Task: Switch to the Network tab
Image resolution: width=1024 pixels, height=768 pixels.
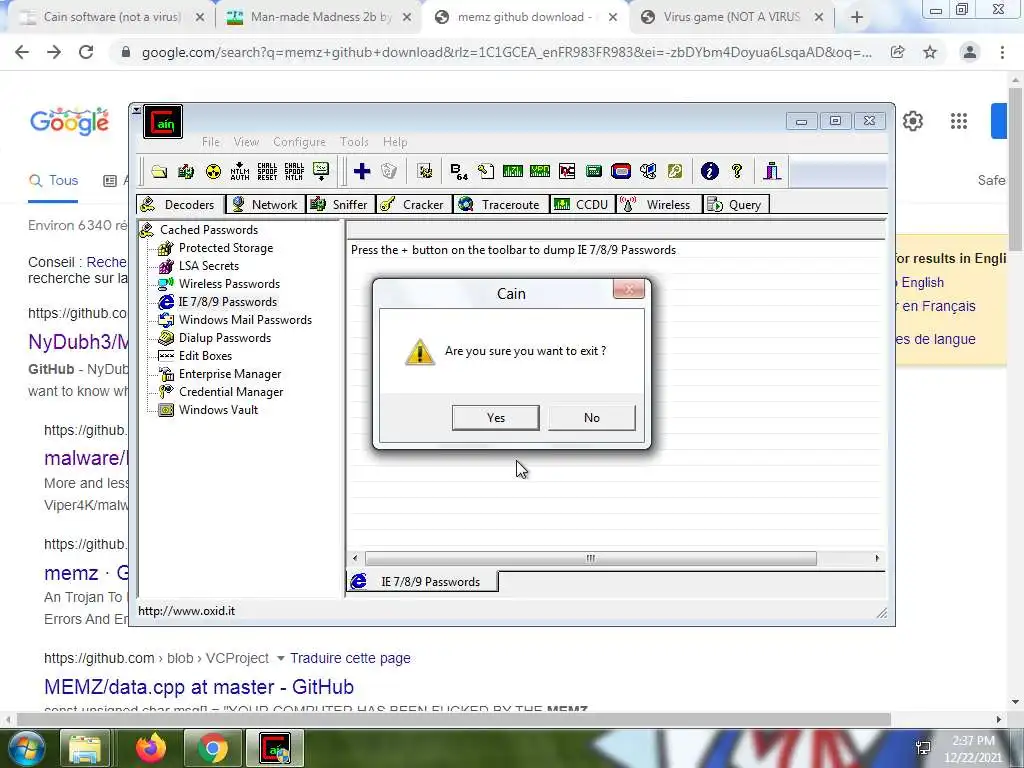Action: click(x=264, y=204)
